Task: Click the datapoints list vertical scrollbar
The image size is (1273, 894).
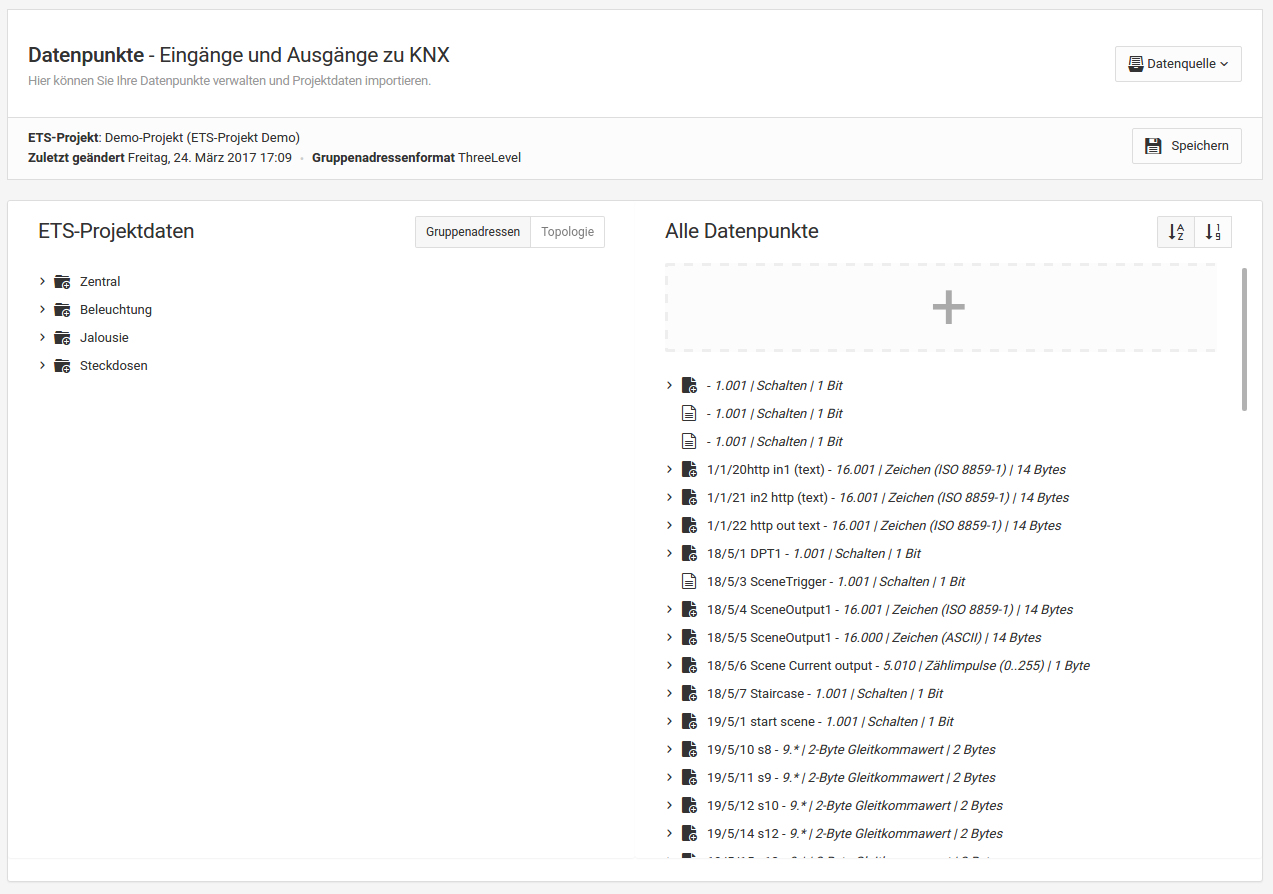Action: (x=1244, y=340)
